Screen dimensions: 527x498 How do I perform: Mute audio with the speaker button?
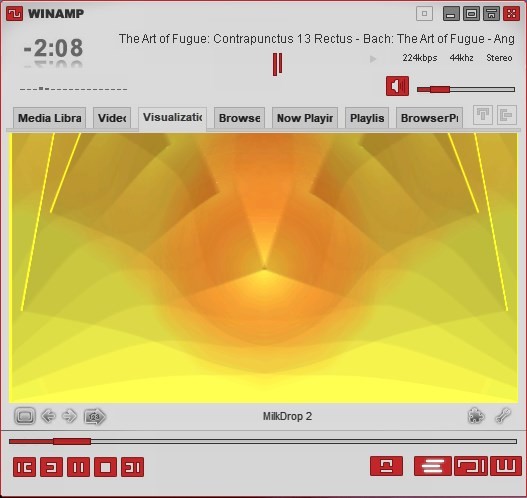click(397, 86)
